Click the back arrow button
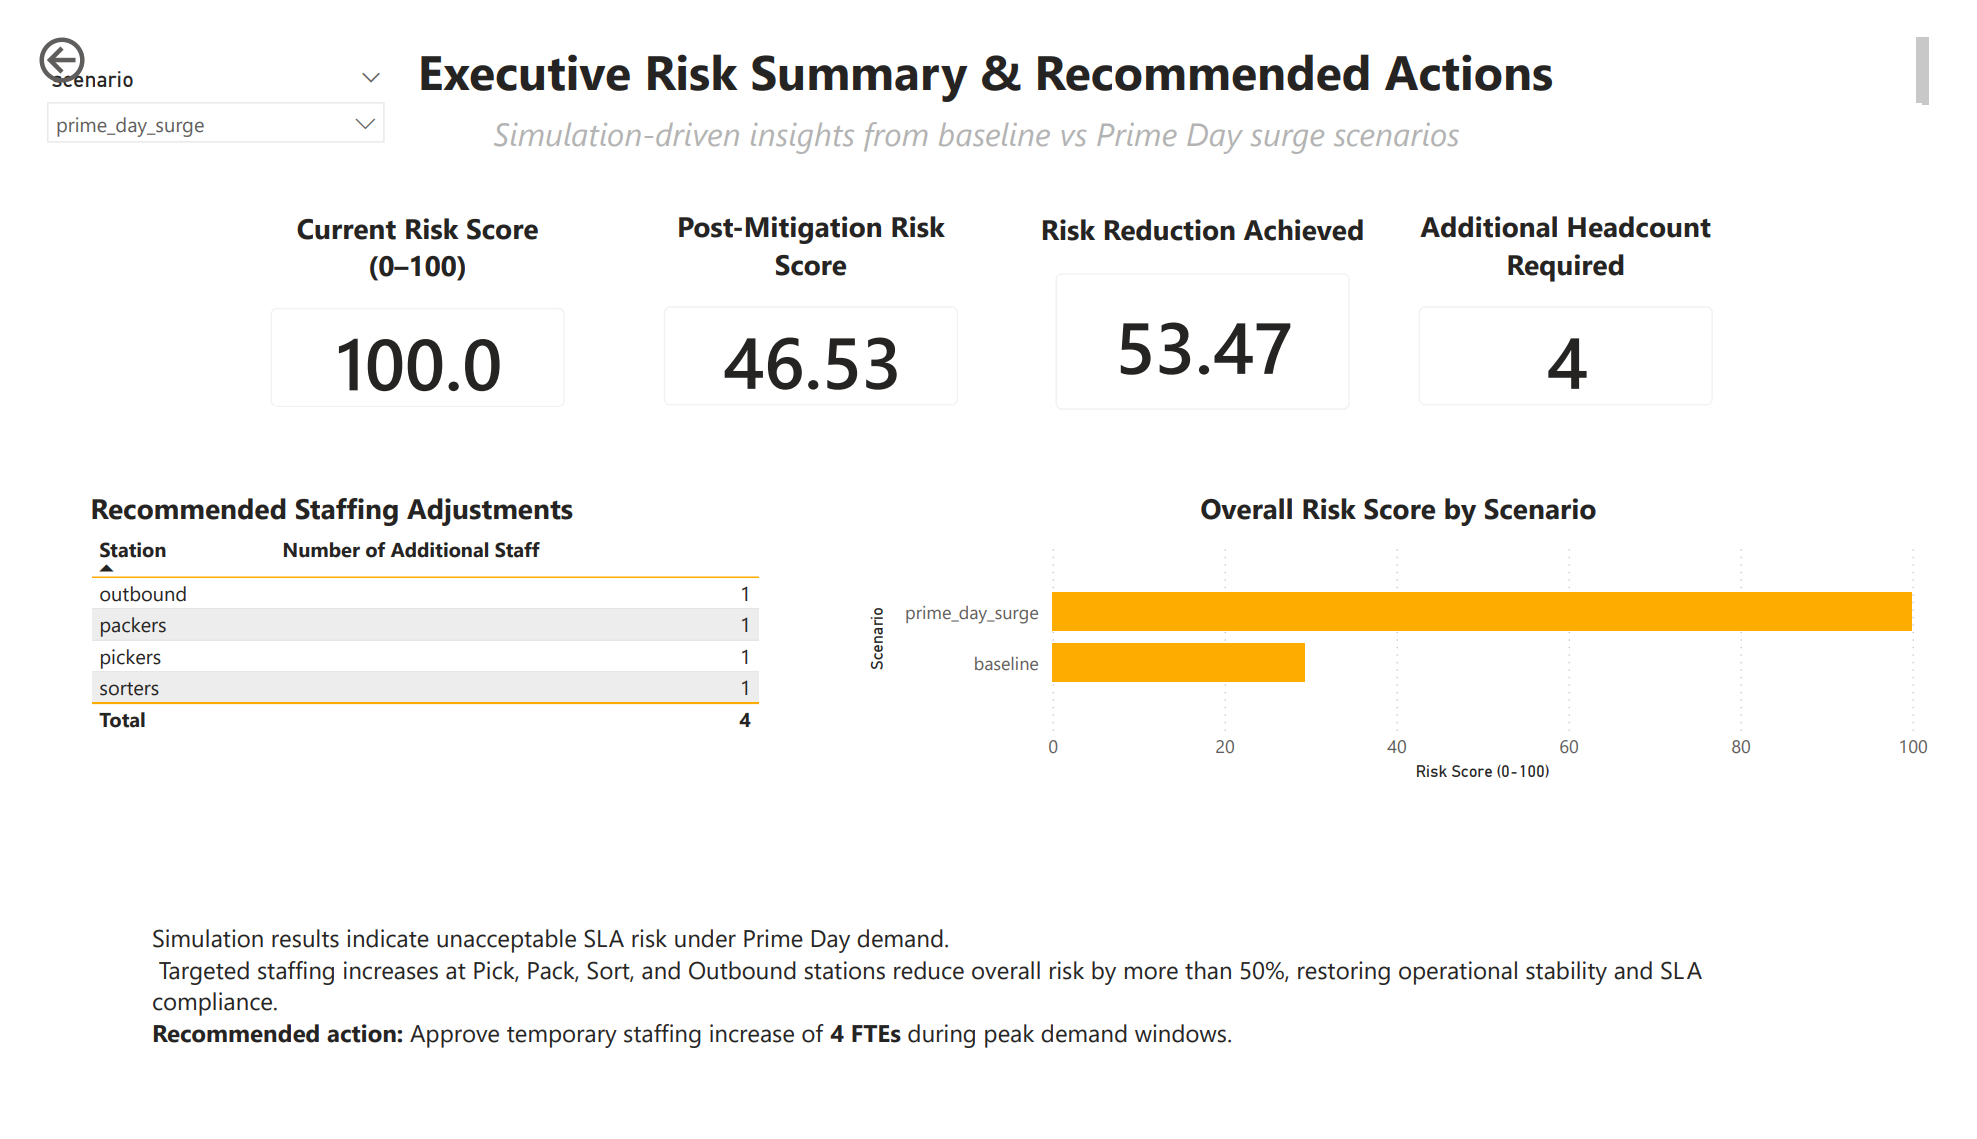Viewport: 1977px width, 1139px height. (x=61, y=60)
